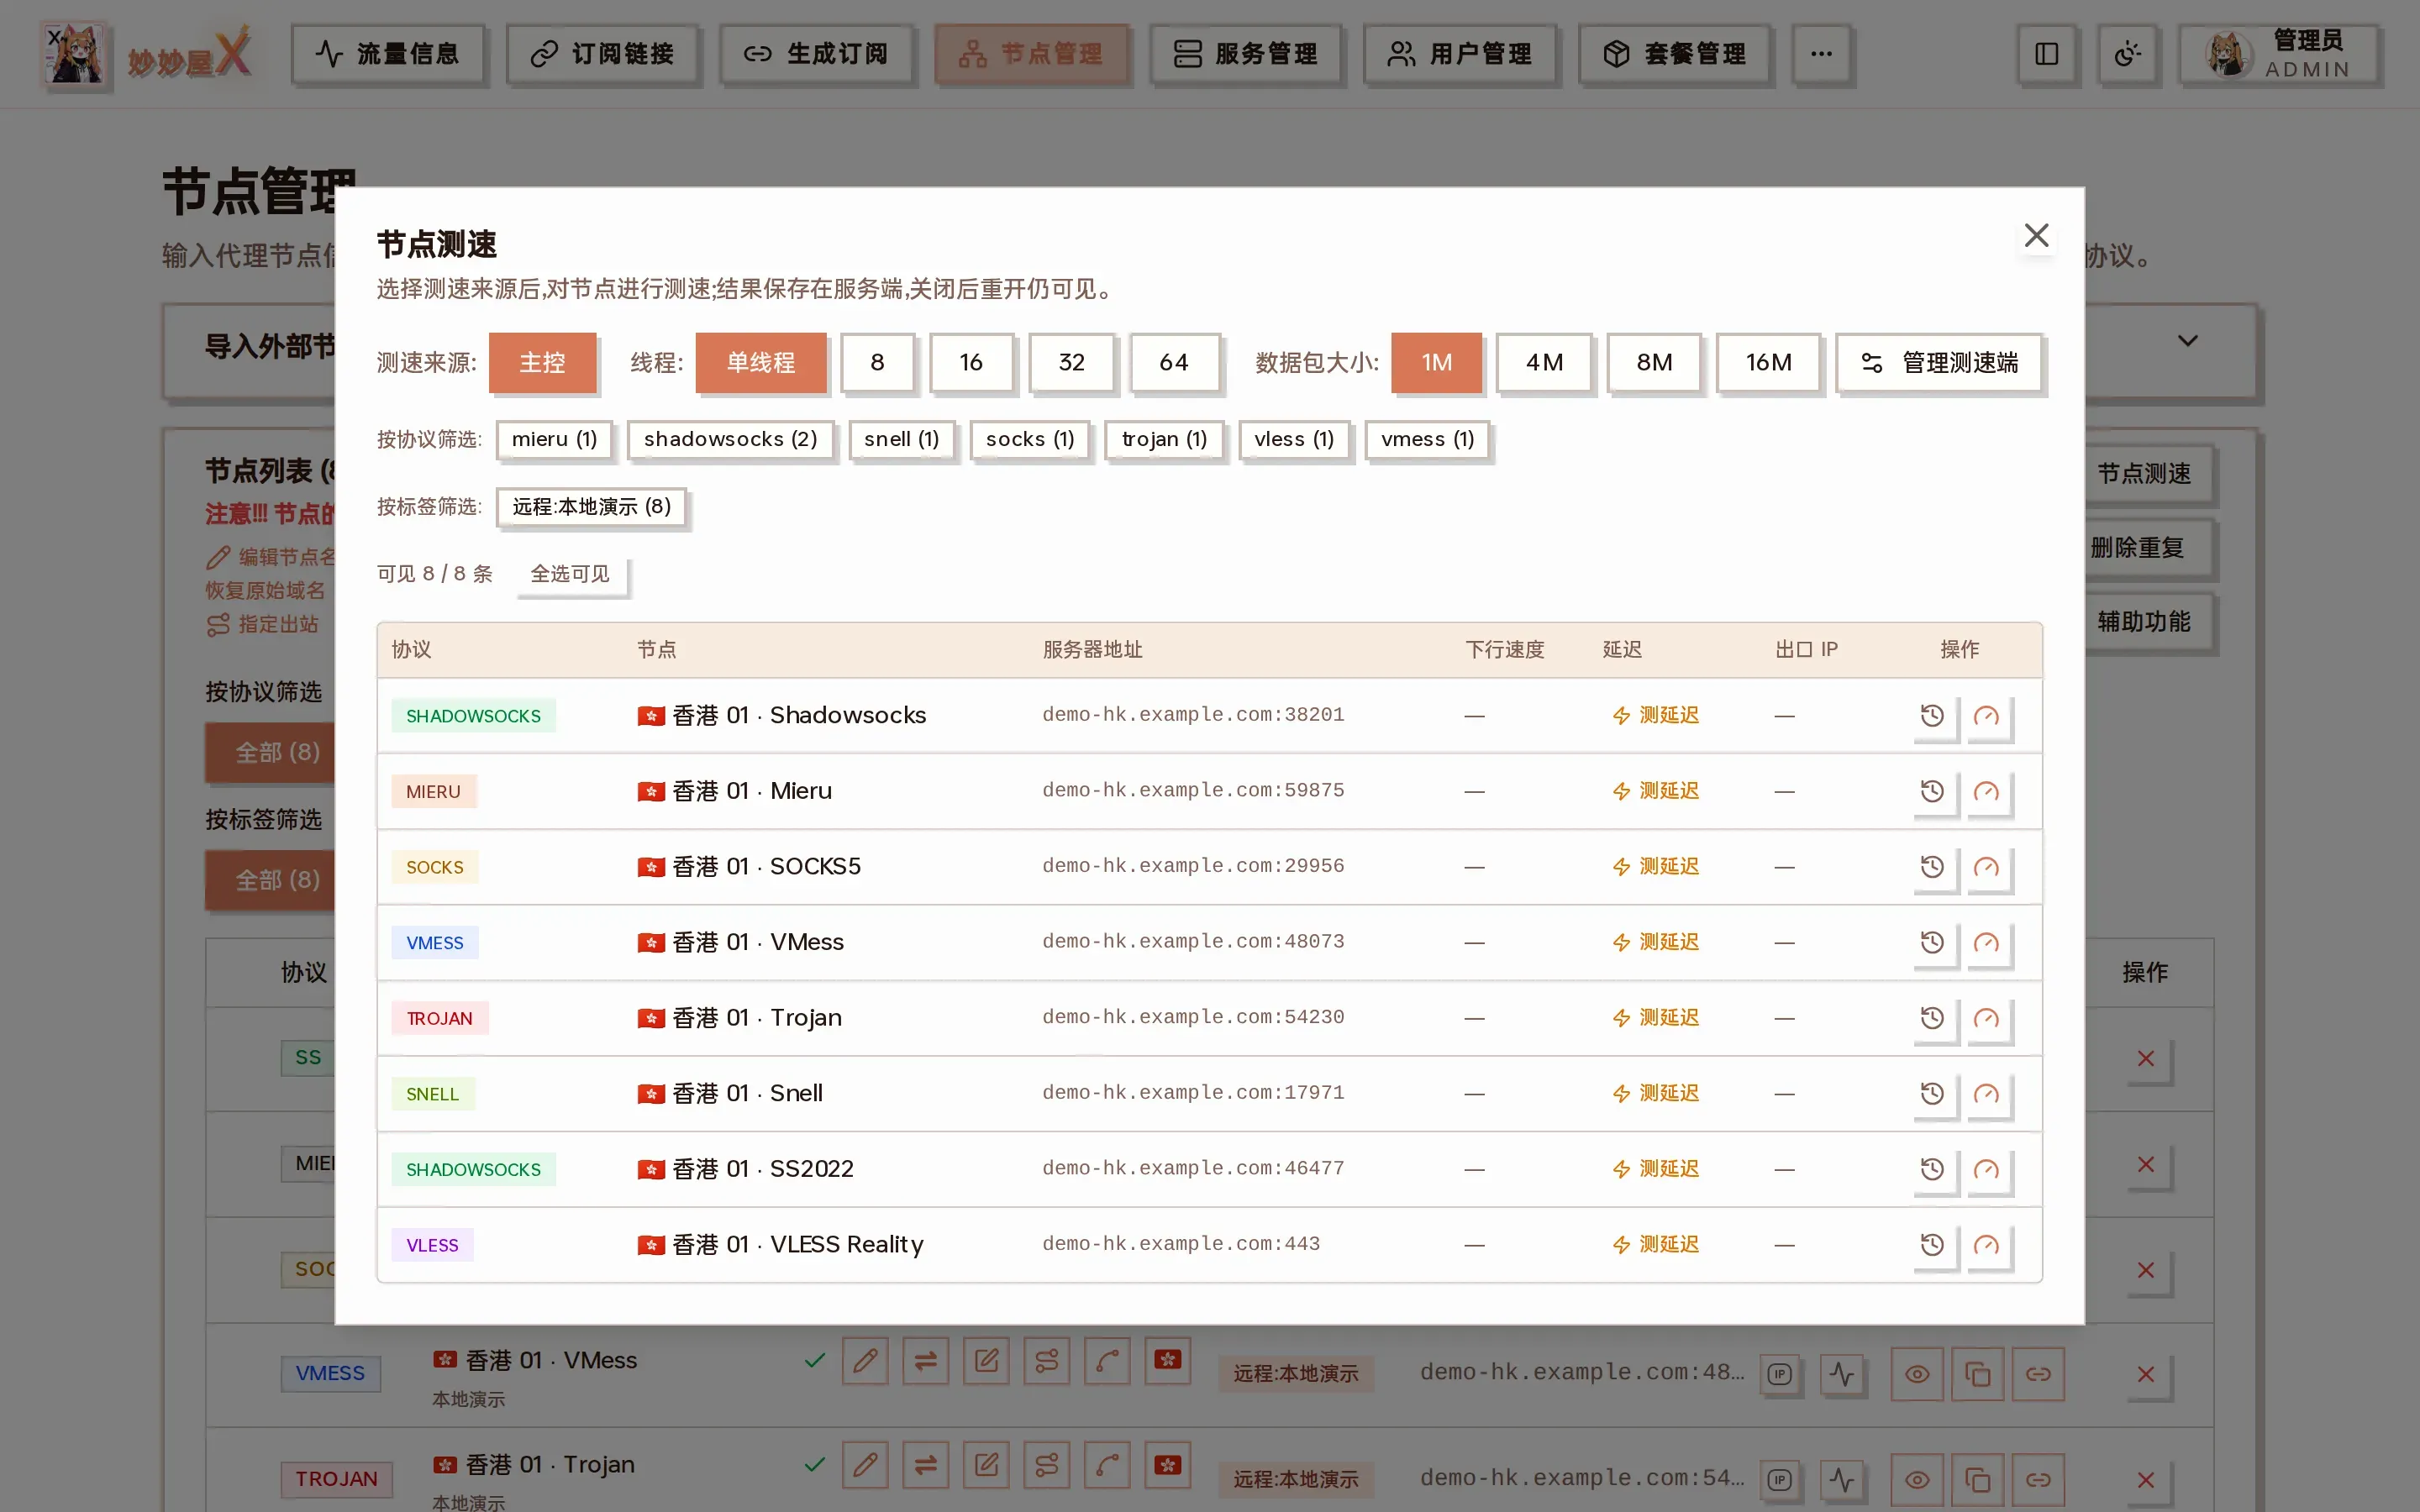
Task: Select single-thread 单线程 option
Action: click(760, 362)
